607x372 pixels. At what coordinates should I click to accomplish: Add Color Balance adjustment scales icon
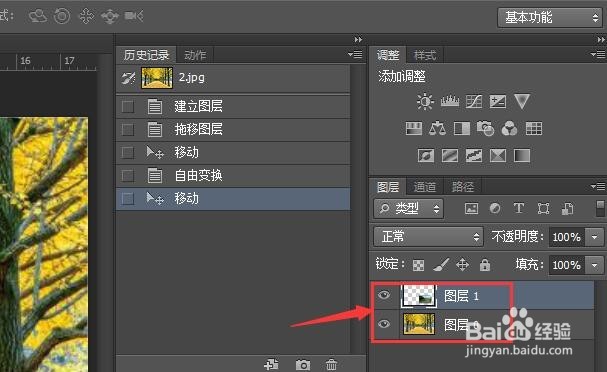pyautogui.click(x=437, y=129)
